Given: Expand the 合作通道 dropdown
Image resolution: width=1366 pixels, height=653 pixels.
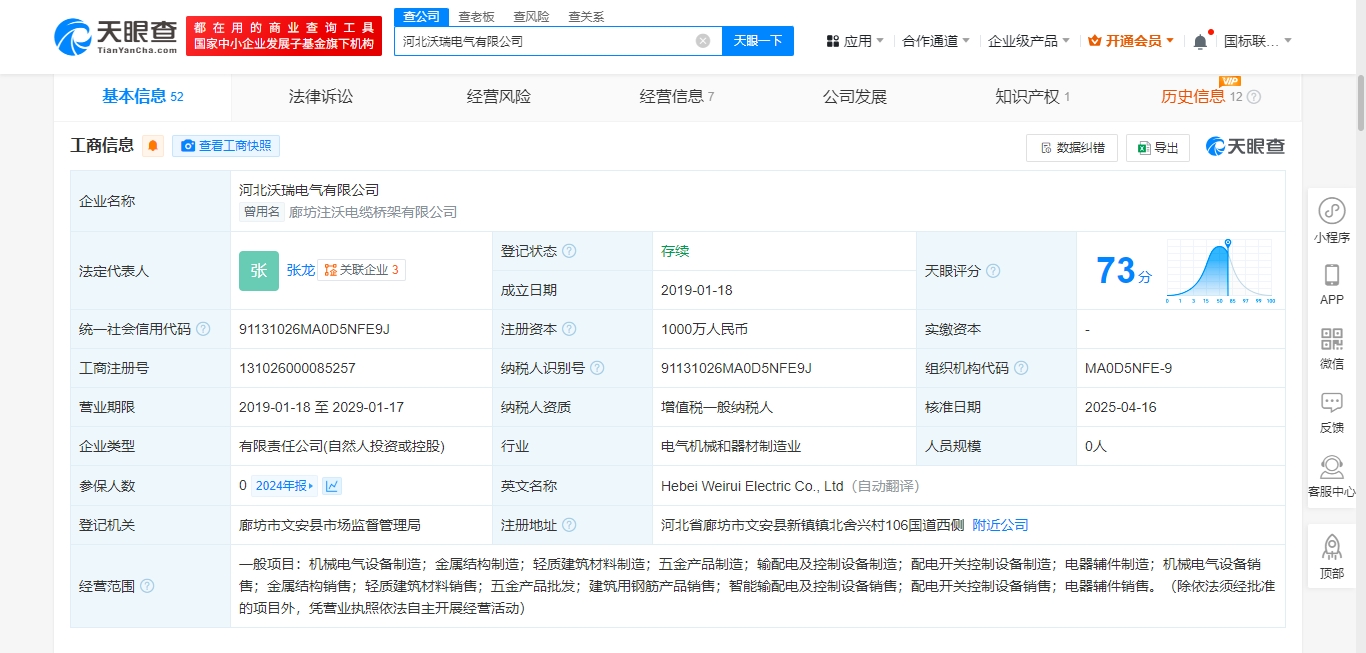Looking at the screenshot, I should (937, 41).
